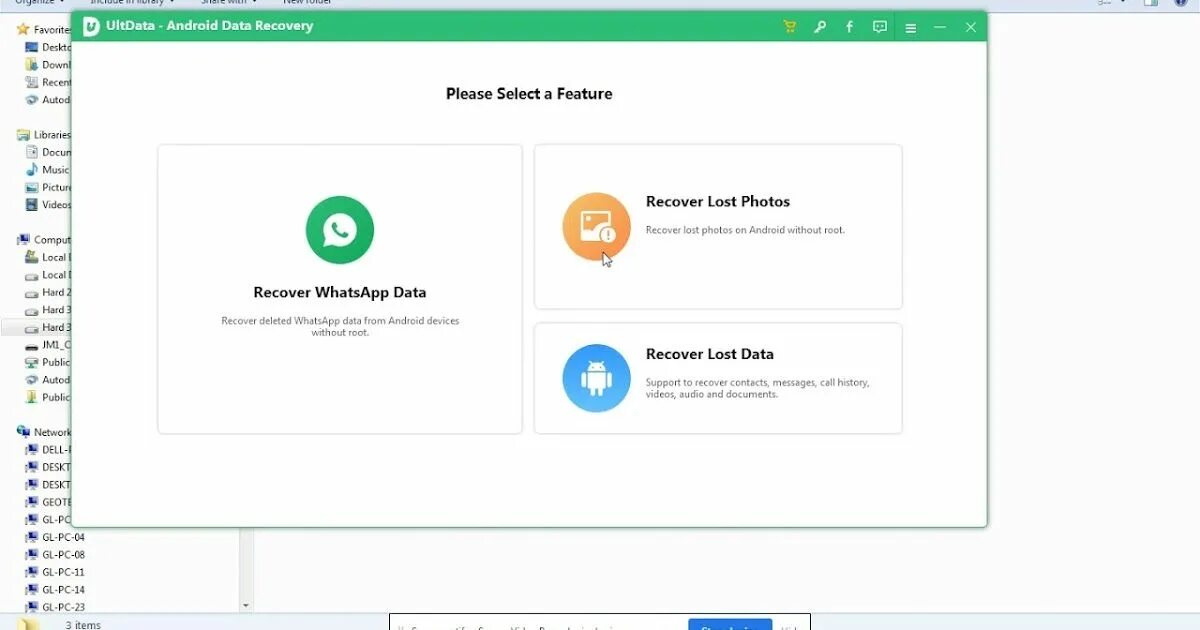Viewport: 1200px width, 630px height.
Task: Select Network in Explorer sidebar
Action: point(44,432)
